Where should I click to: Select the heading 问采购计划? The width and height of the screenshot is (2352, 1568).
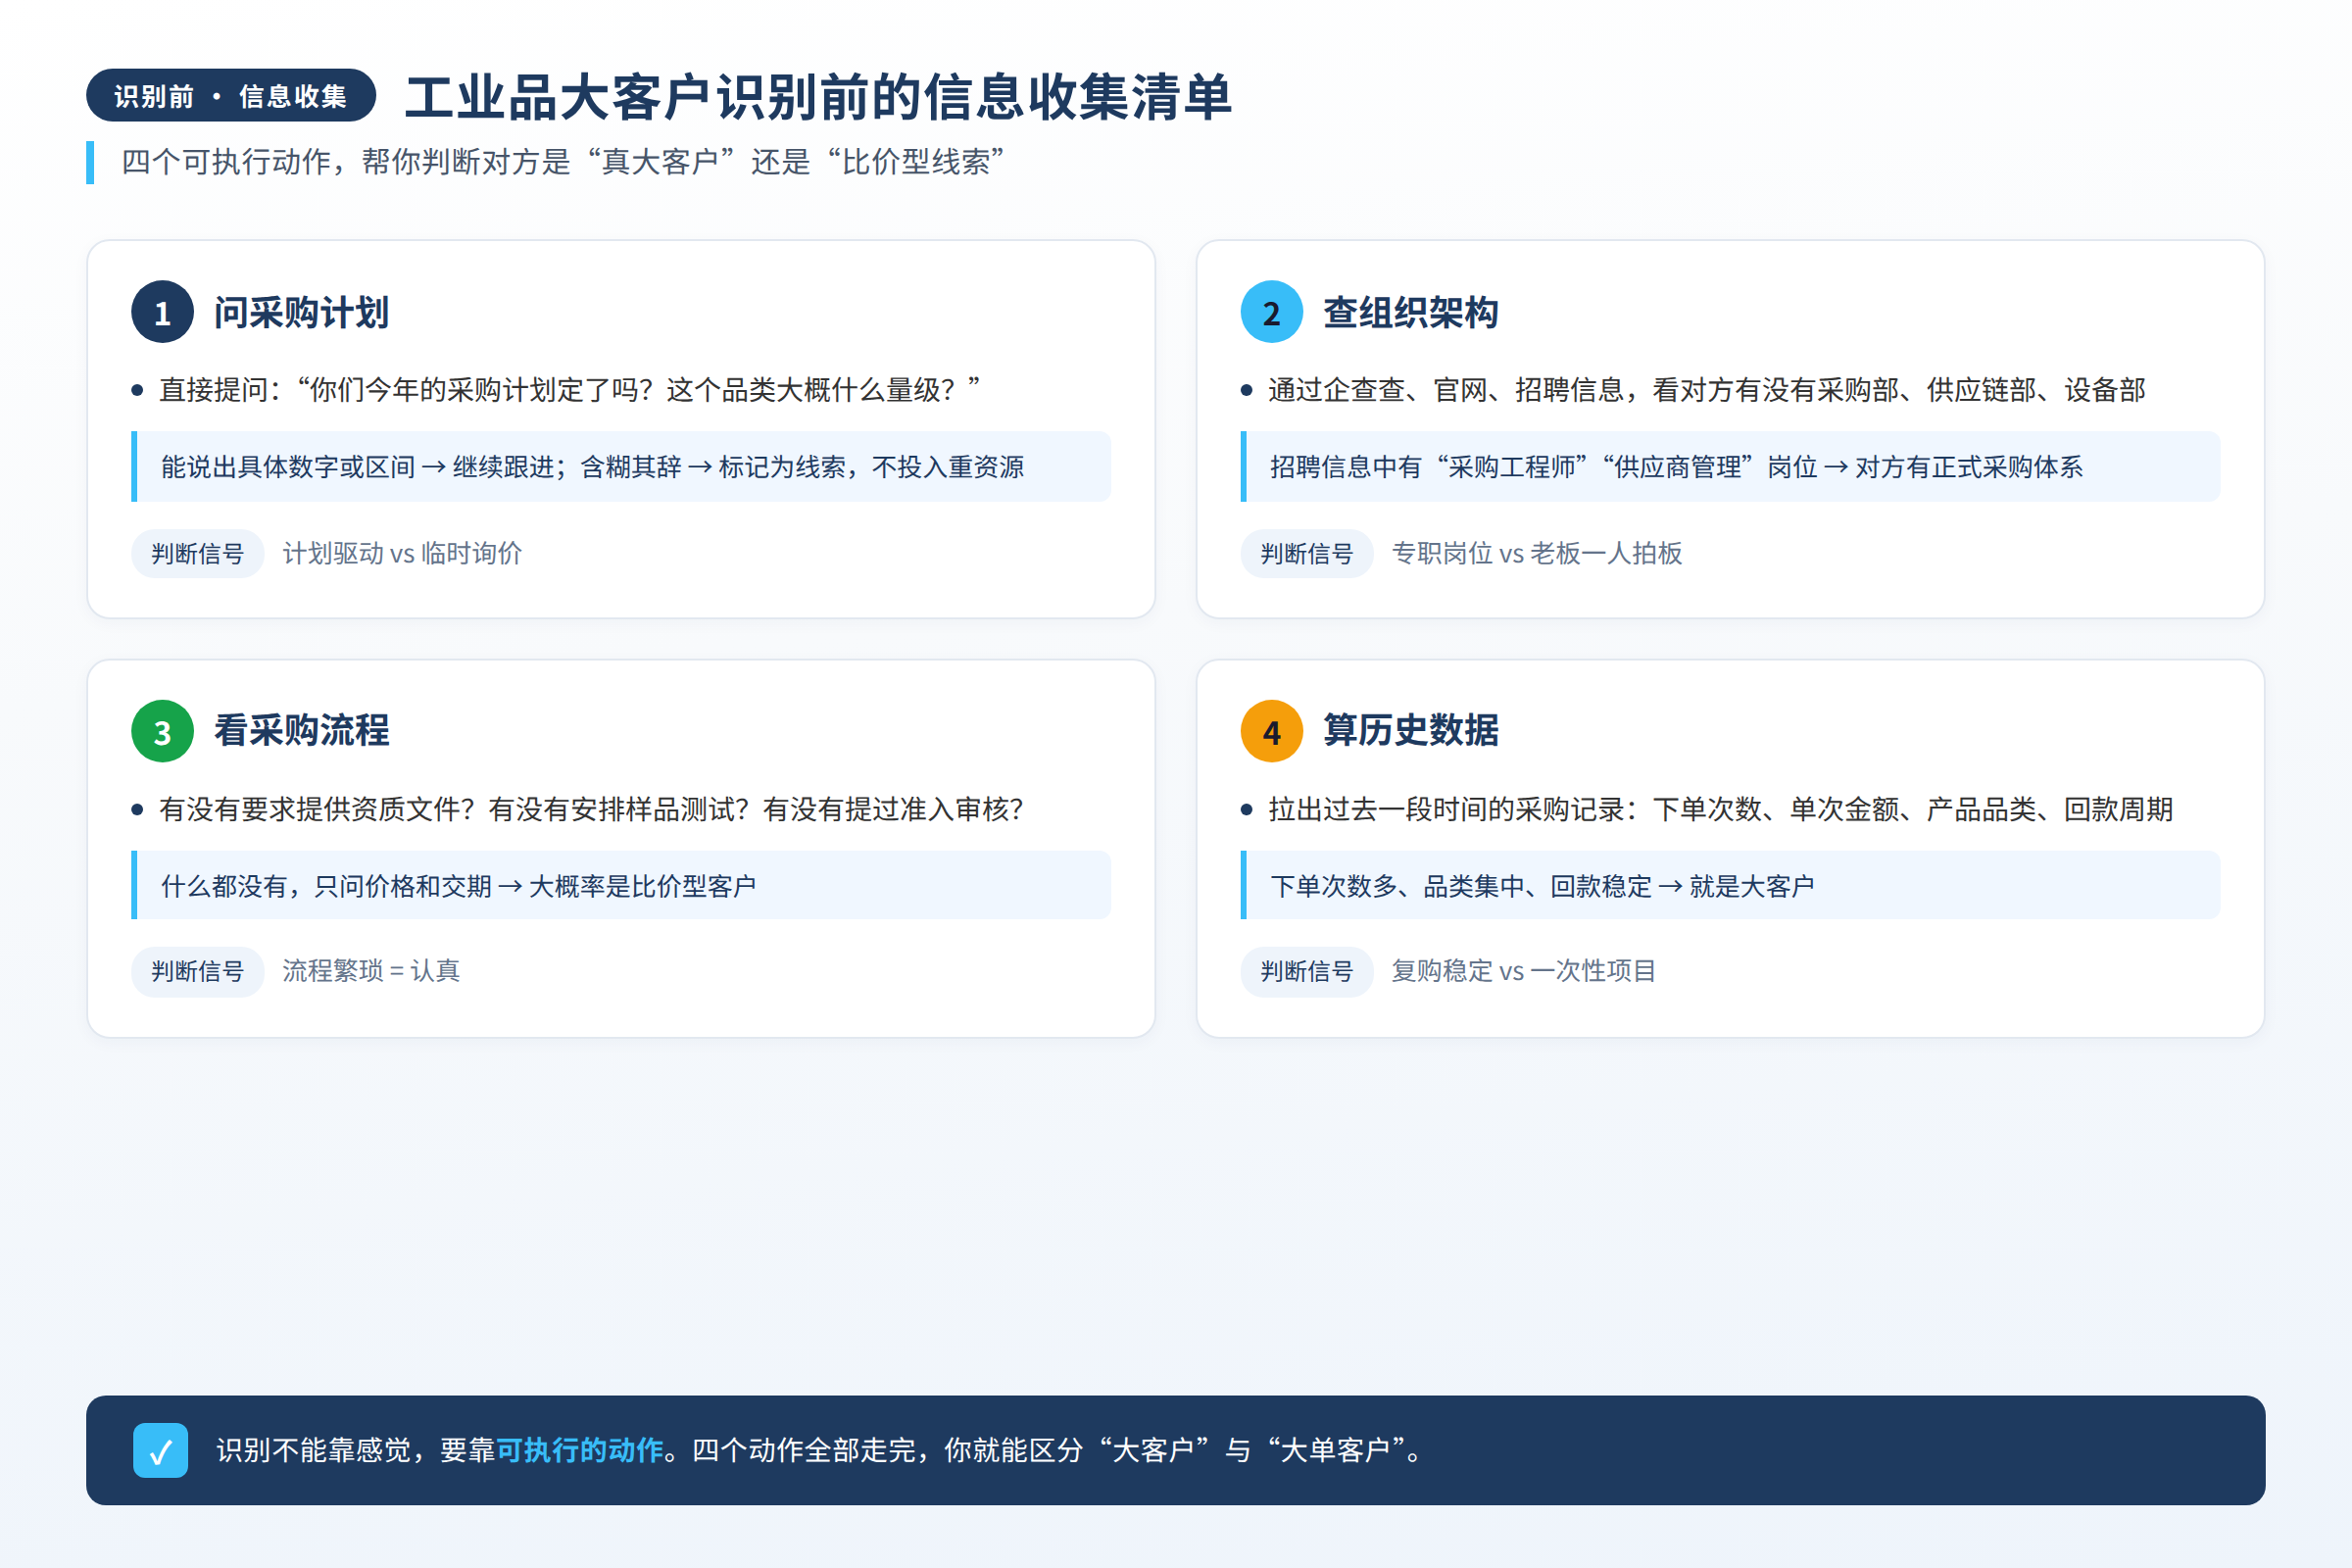click(x=301, y=313)
